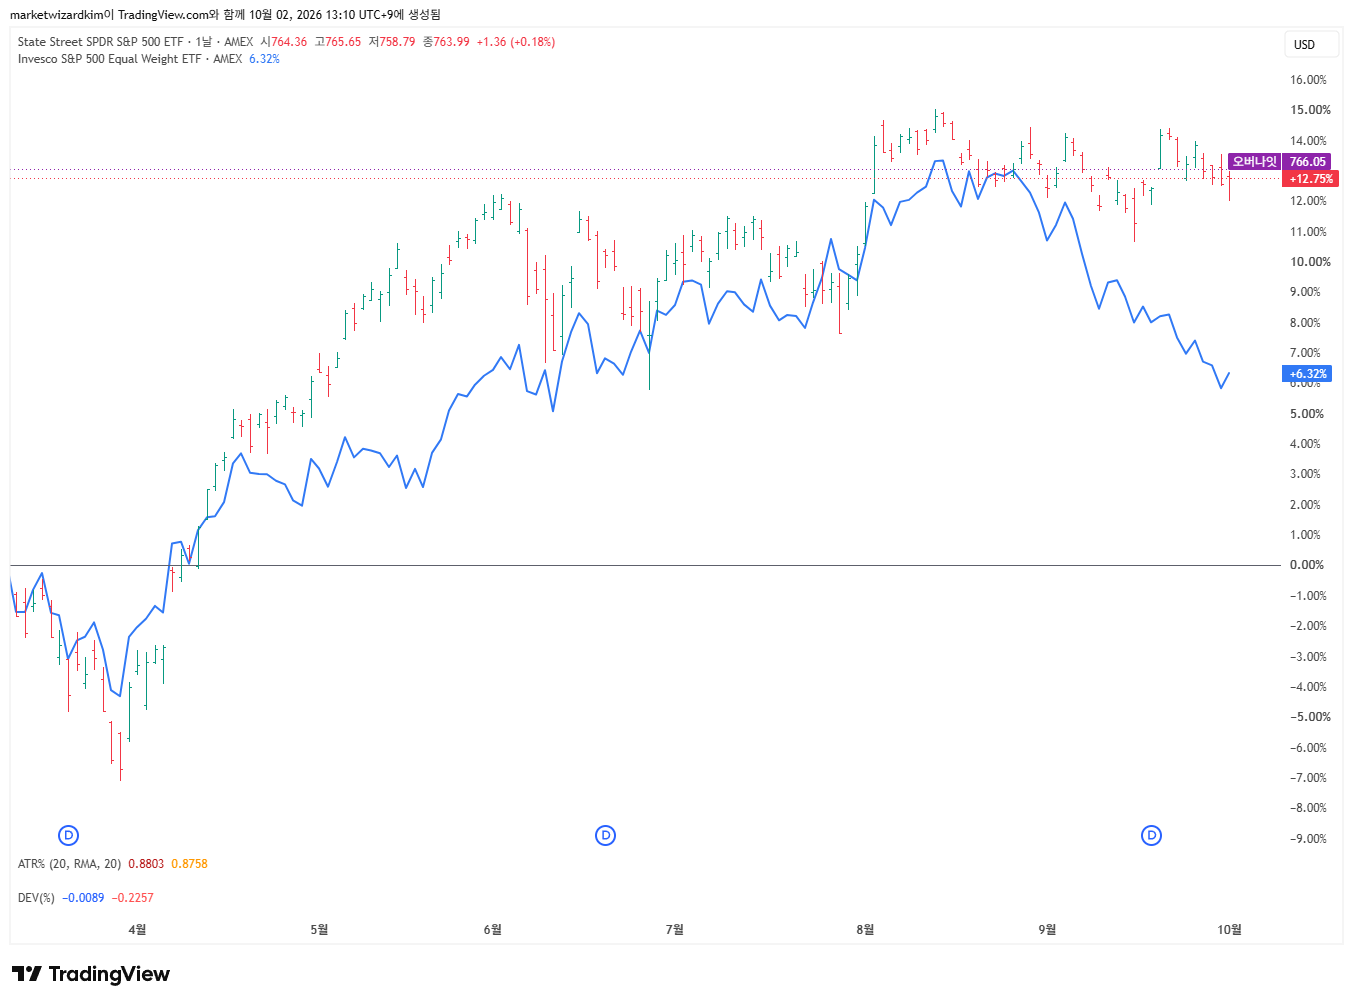This screenshot has width=1353, height=1004.
Task: Click the 4월 label on the time axis
Action: (137, 930)
